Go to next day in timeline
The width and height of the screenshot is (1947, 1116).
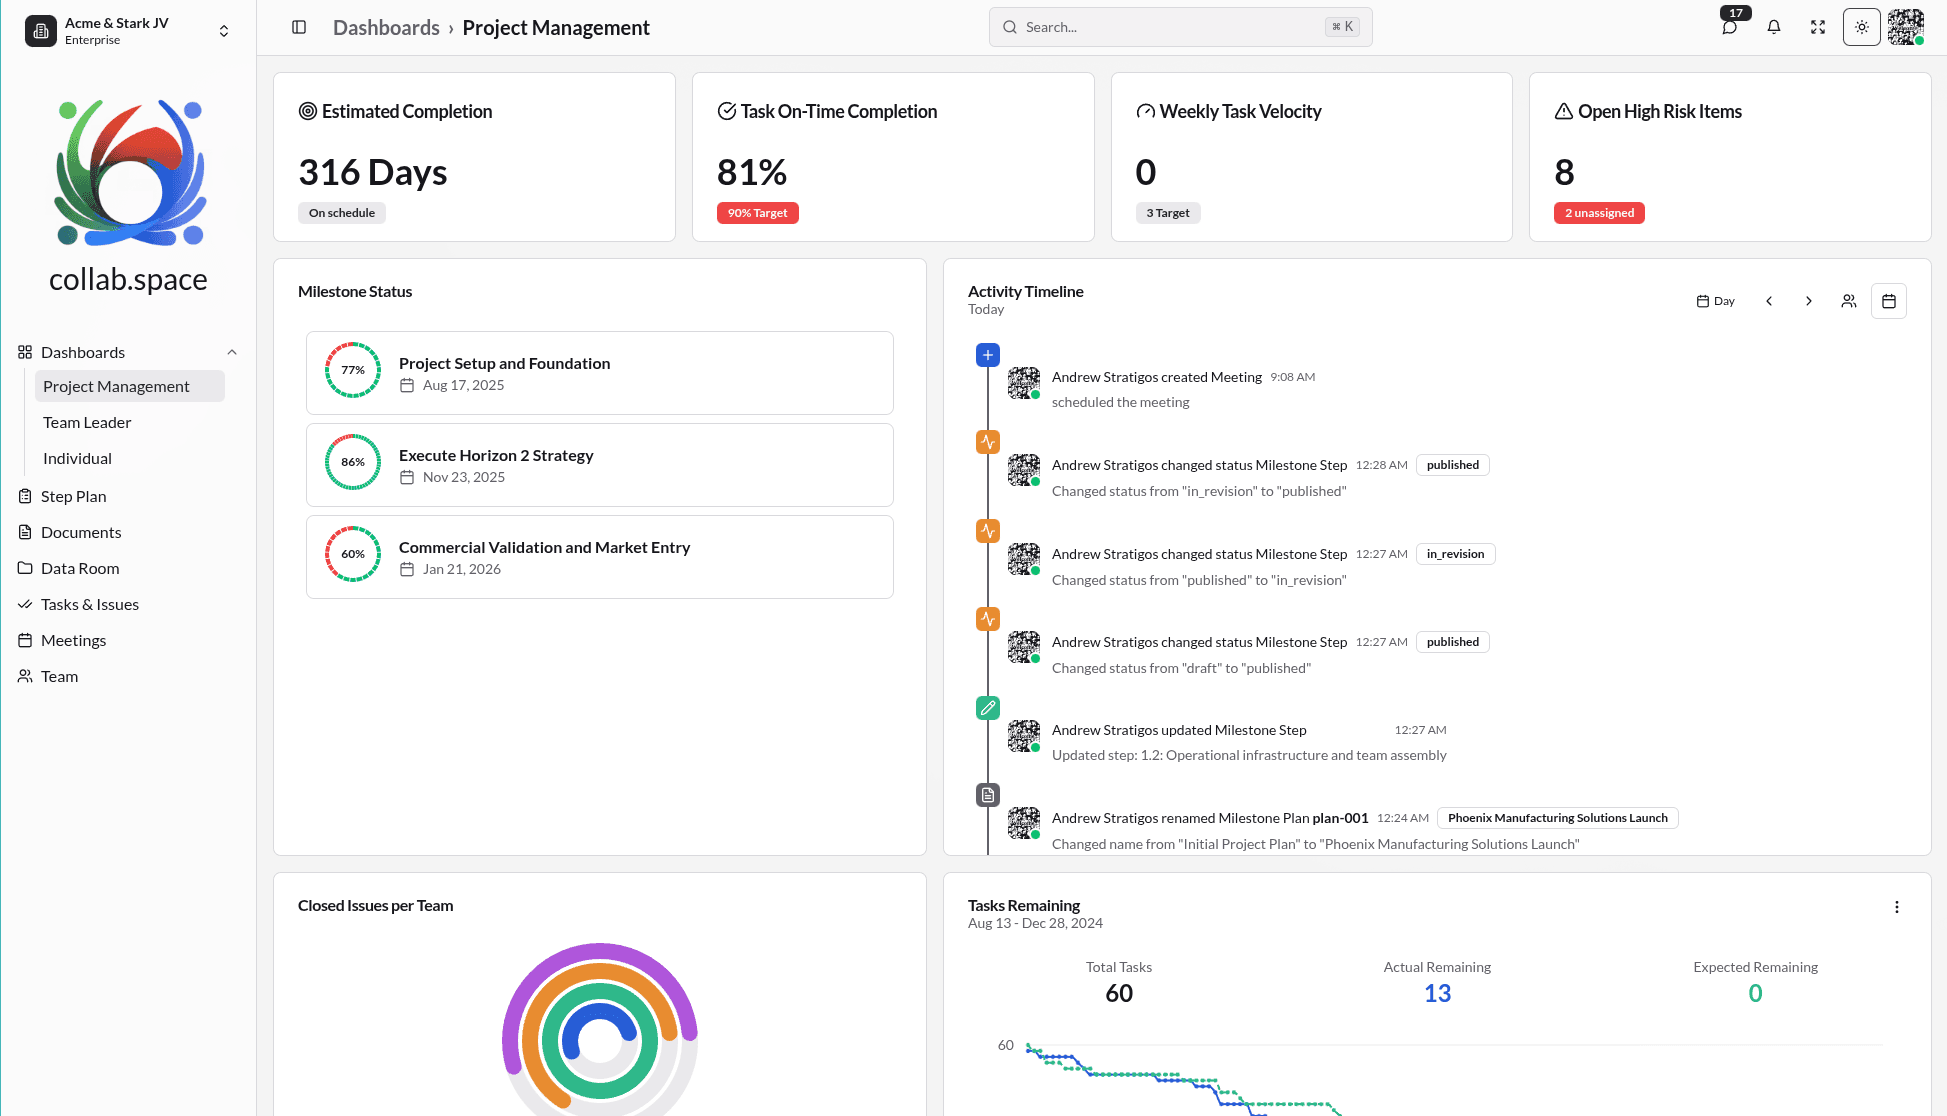tap(1808, 301)
